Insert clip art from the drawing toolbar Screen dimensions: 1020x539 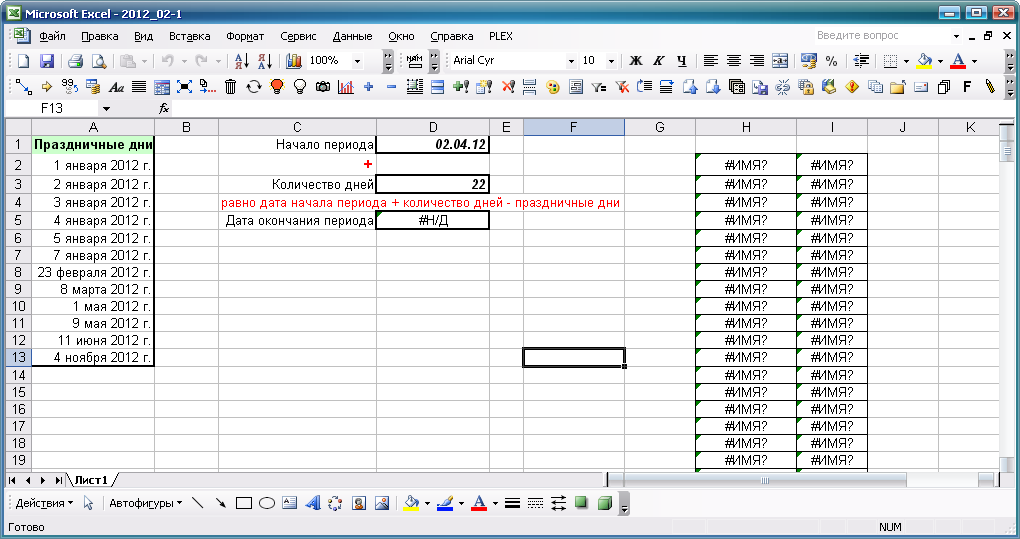click(x=358, y=503)
